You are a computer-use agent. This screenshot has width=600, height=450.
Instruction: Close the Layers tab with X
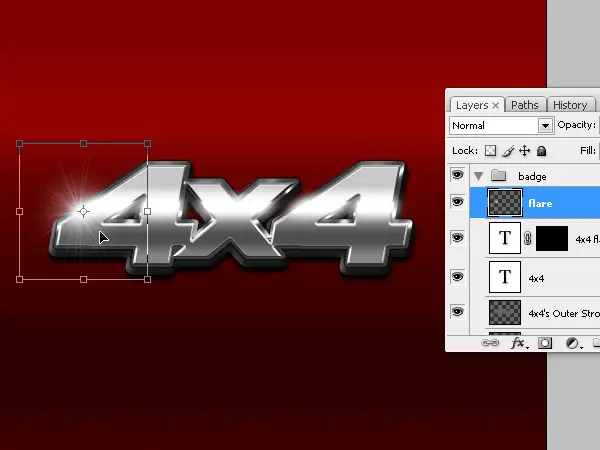point(496,105)
